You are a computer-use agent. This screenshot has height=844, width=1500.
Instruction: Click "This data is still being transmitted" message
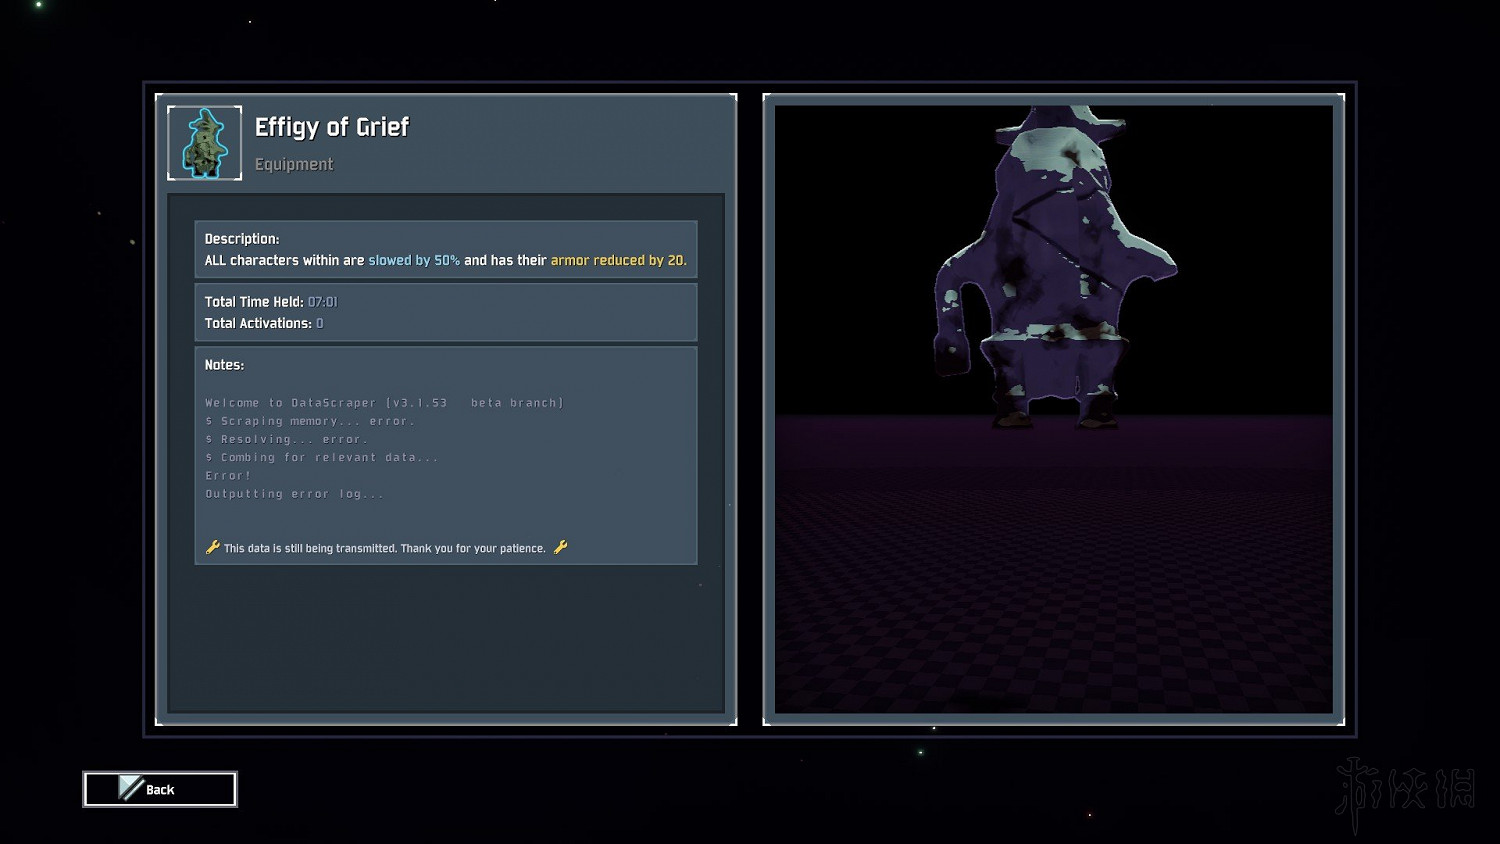pos(385,548)
